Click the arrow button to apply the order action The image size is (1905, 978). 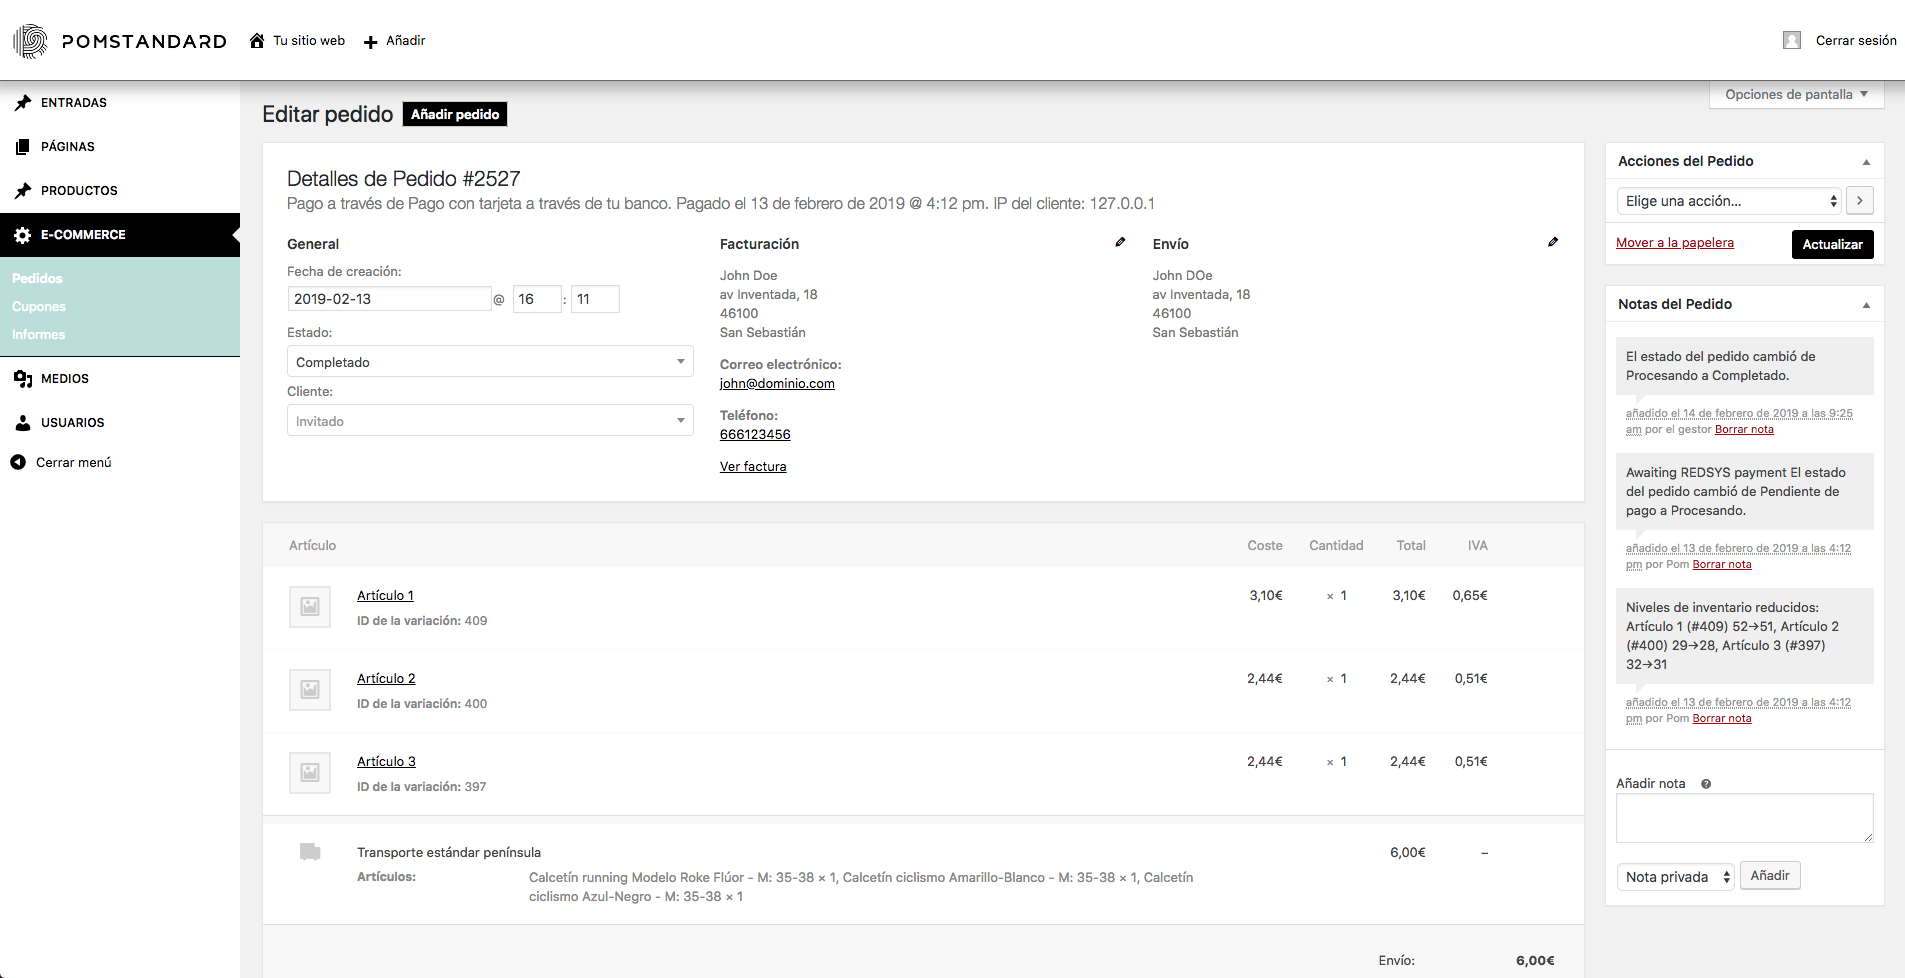[1859, 201]
